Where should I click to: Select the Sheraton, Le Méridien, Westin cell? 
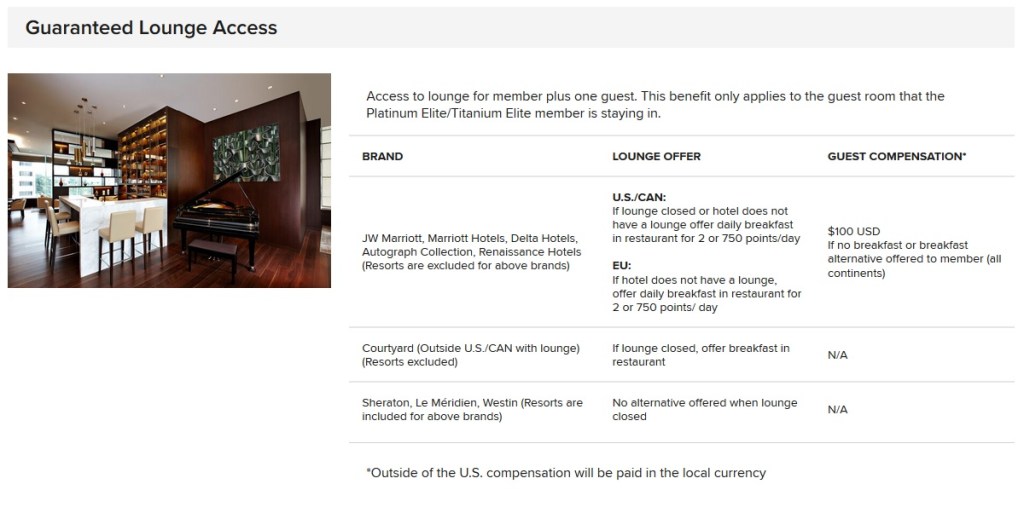(472, 410)
